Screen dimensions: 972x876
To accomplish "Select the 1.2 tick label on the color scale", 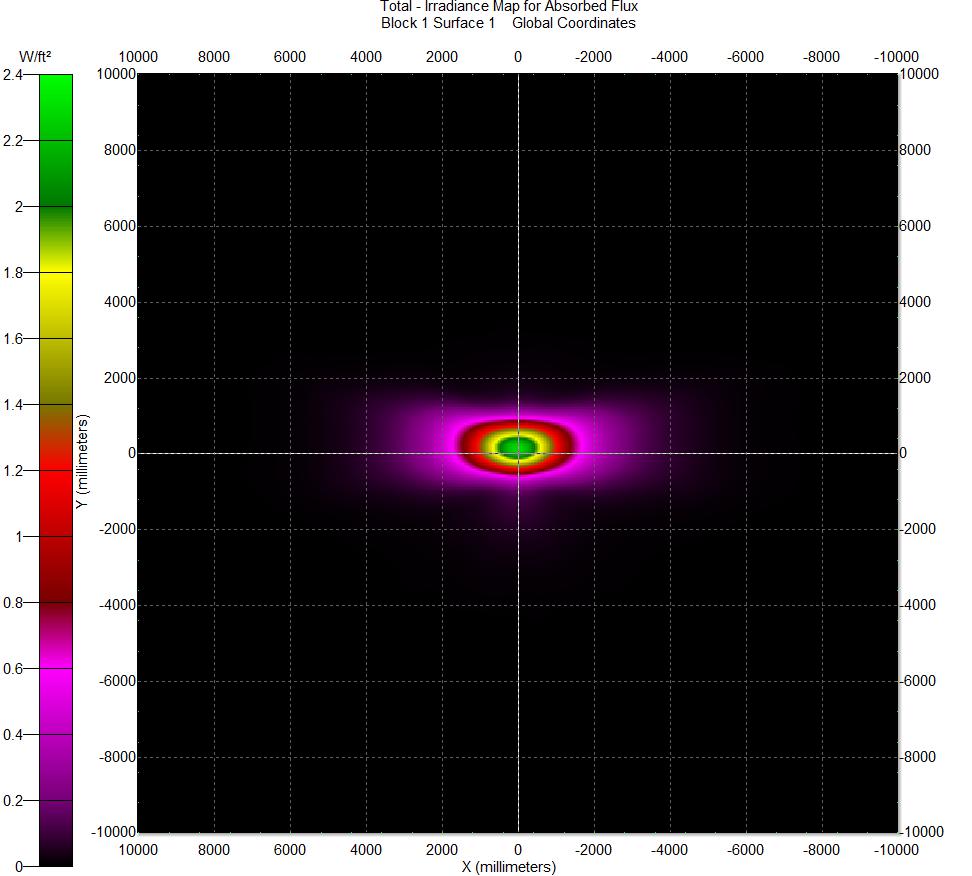I will [x=13, y=471].
